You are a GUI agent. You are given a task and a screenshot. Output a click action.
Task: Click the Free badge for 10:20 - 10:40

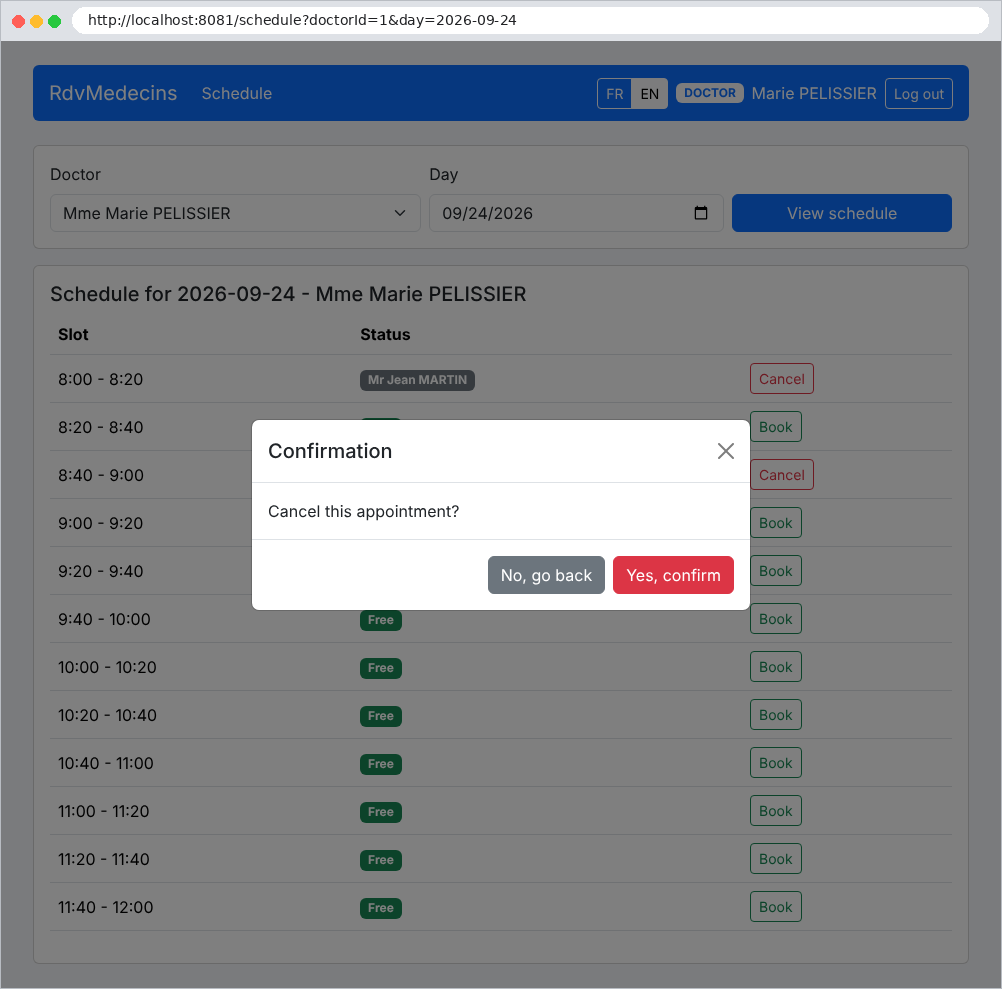[x=380, y=716]
